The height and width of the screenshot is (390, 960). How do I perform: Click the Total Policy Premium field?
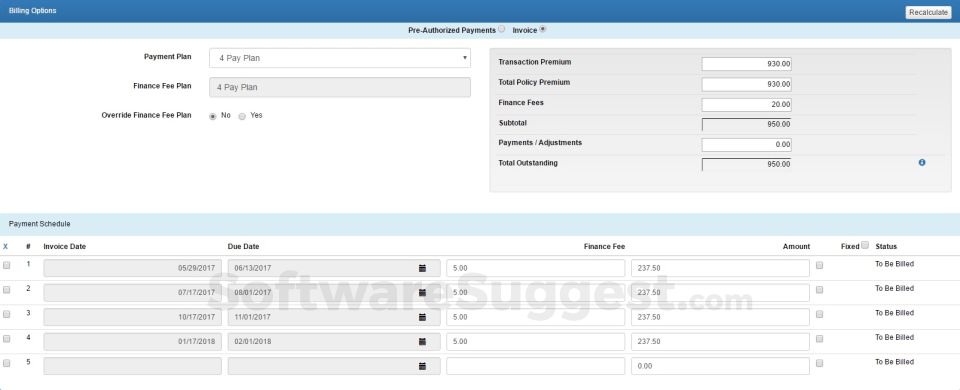point(746,84)
